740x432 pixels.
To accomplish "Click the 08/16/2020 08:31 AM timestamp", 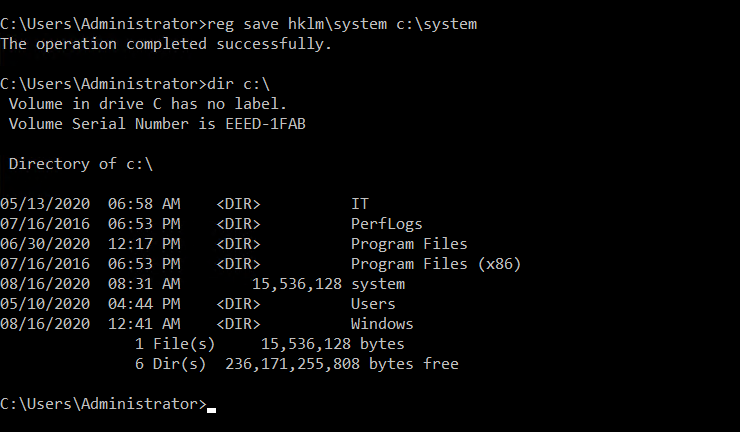I will [90, 284].
